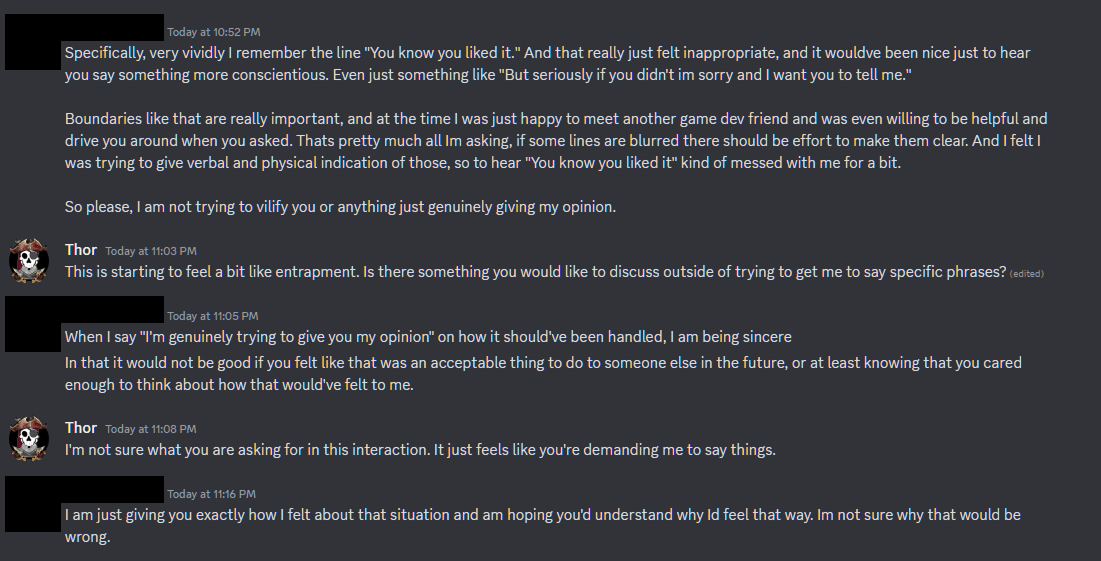Click the 'Today at 11:08 PM' timestamp
Screen dimensions: 1101x561
151,428
